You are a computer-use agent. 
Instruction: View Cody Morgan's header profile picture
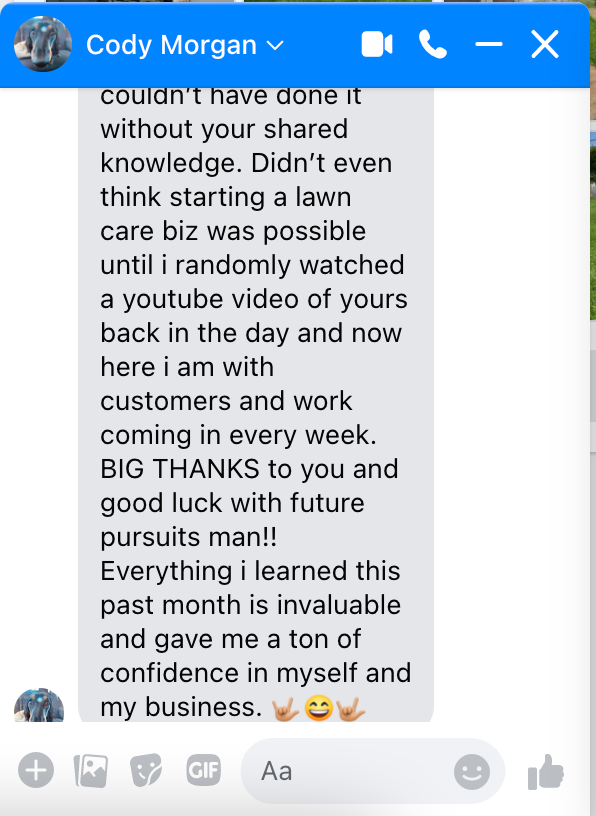43,44
